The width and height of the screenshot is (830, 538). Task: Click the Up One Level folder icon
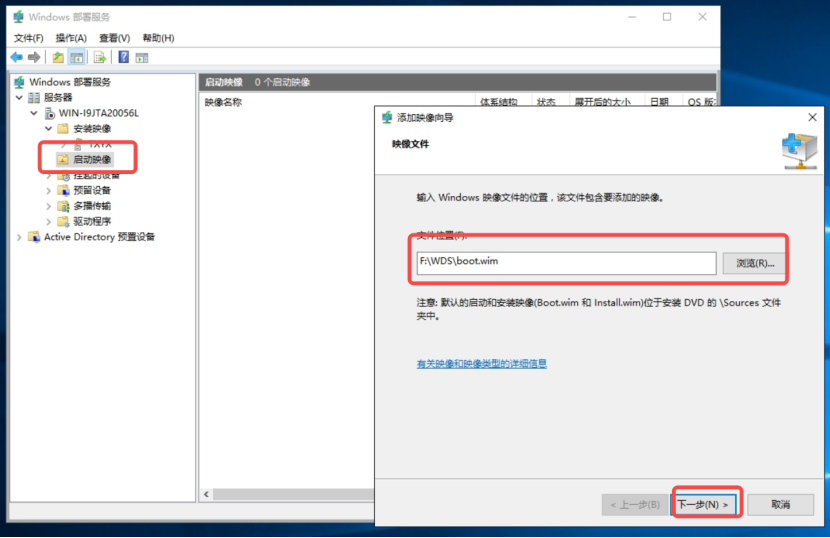(58, 57)
